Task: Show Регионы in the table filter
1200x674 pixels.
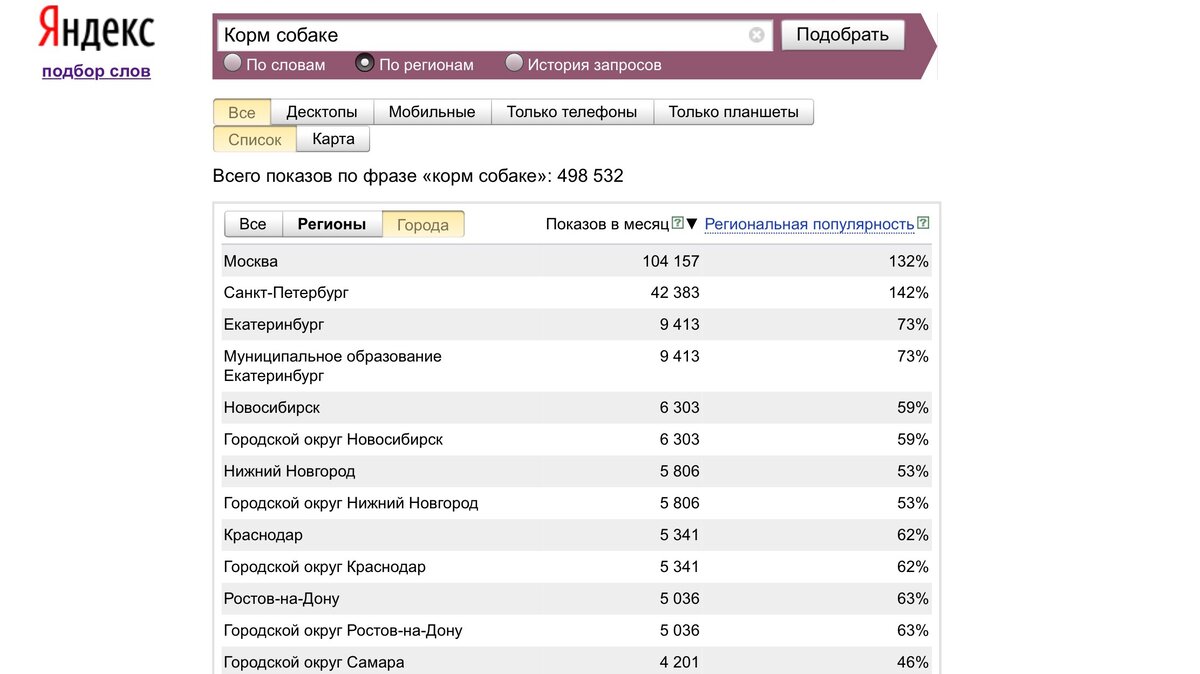Action: (332, 224)
